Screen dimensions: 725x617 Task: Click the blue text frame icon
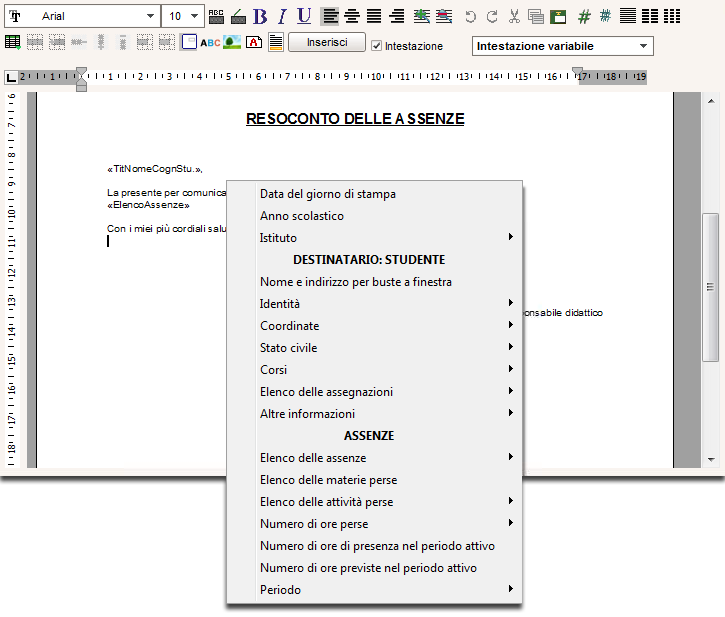189,42
